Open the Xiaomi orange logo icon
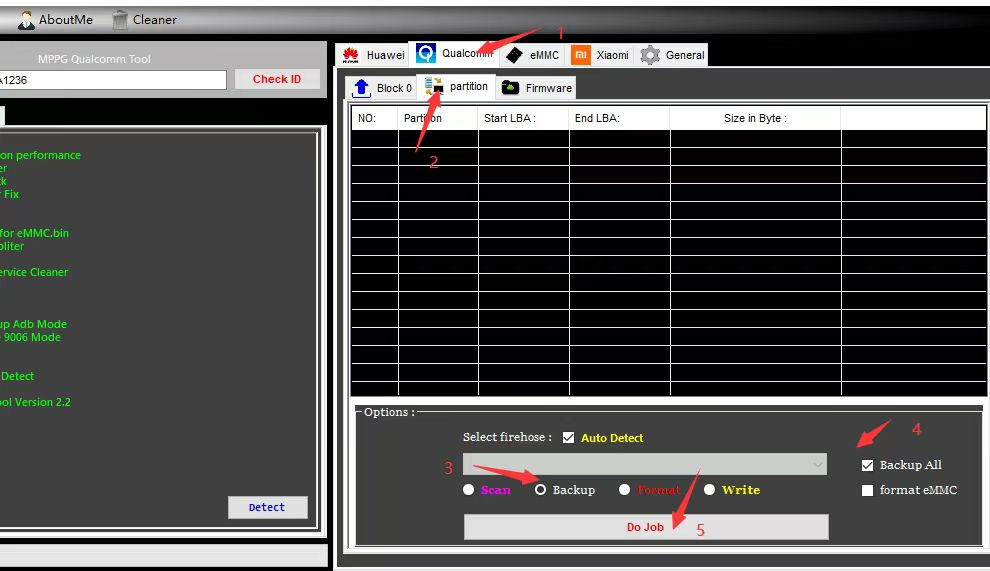The image size is (990, 571). coord(580,55)
